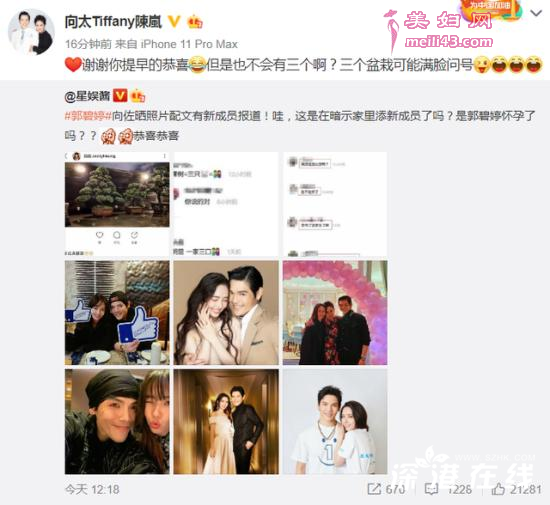Click the repost share icon
Screen dimensions: 550x505
(x=374, y=489)
